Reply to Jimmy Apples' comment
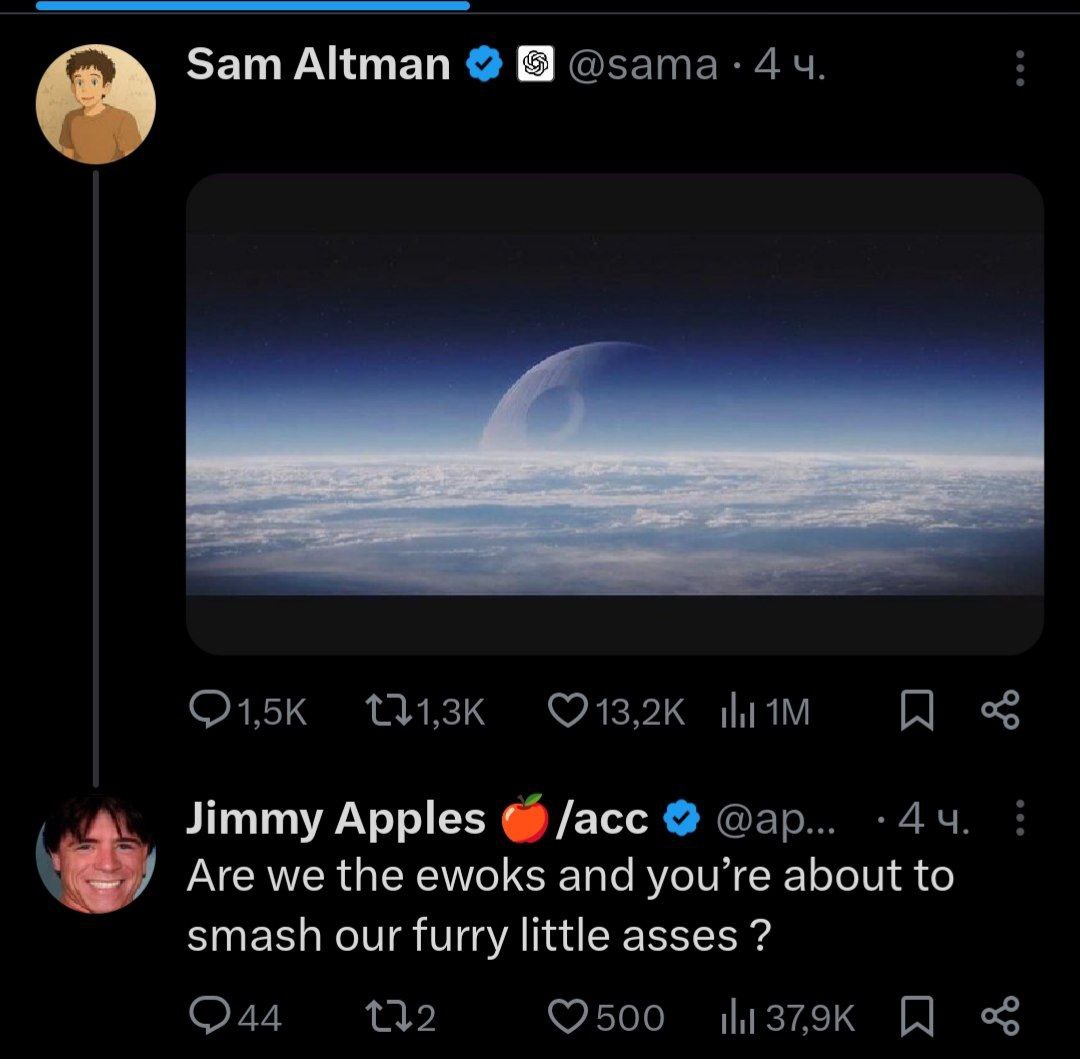 pyautogui.click(x=208, y=1017)
